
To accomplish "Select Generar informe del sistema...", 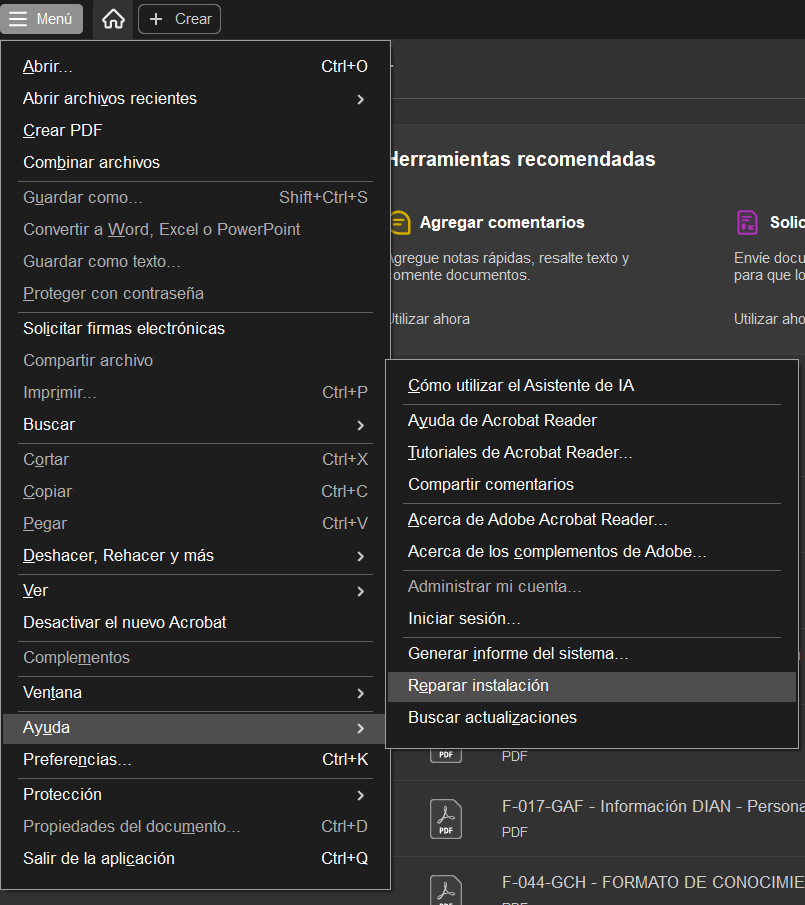I will pos(591,654).
